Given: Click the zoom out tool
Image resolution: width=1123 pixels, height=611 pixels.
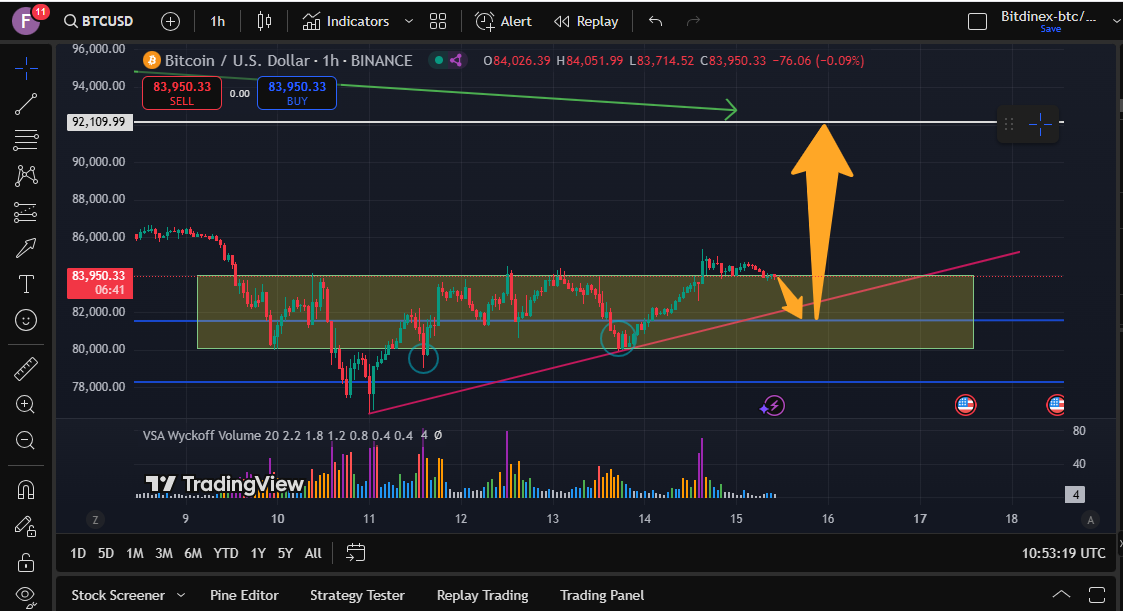Looking at the screenshot, I should click(x=26, y=440).
